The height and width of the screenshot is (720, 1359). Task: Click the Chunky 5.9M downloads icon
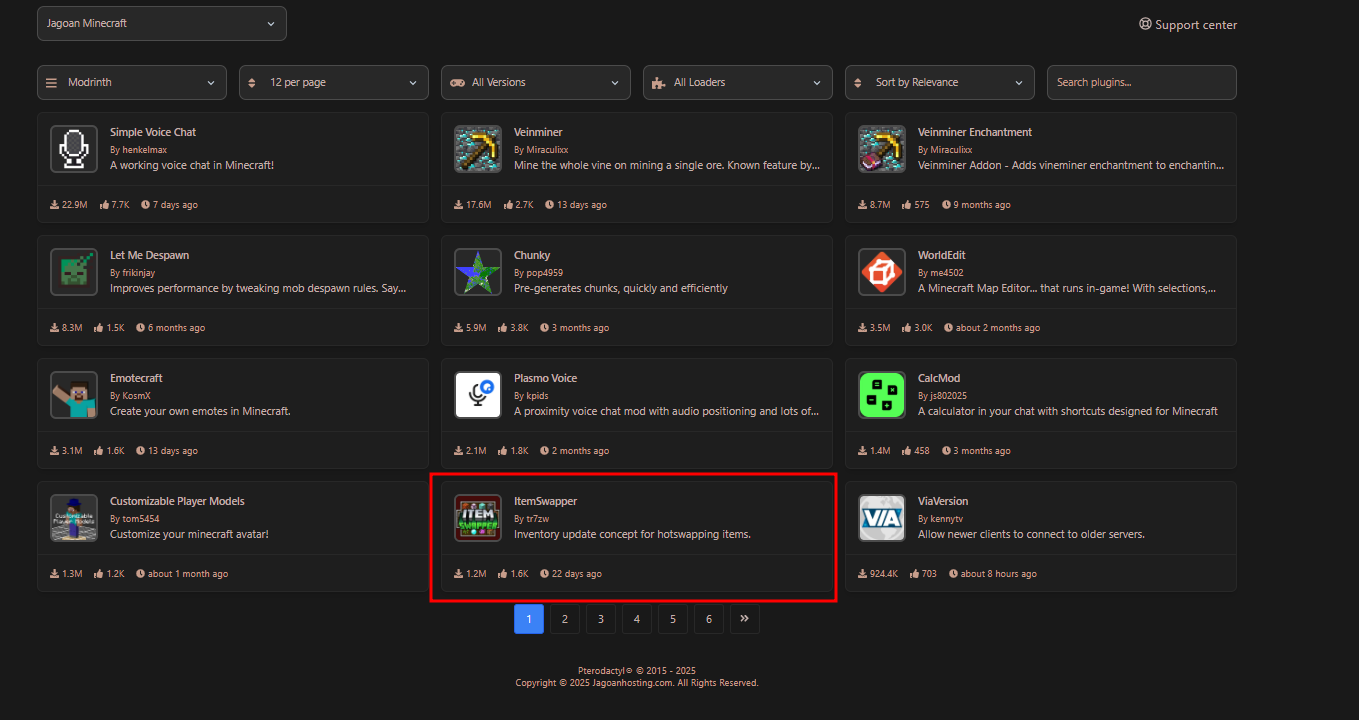click(x=459, y=328)
